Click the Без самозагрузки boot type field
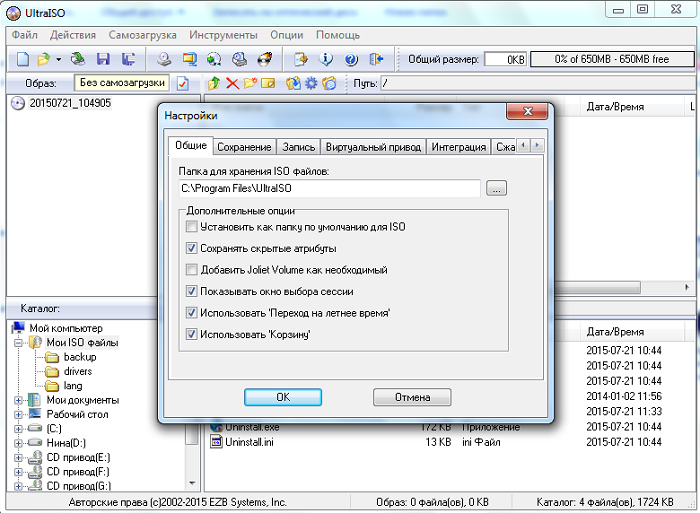700x513 pixels. pos(122,83)
